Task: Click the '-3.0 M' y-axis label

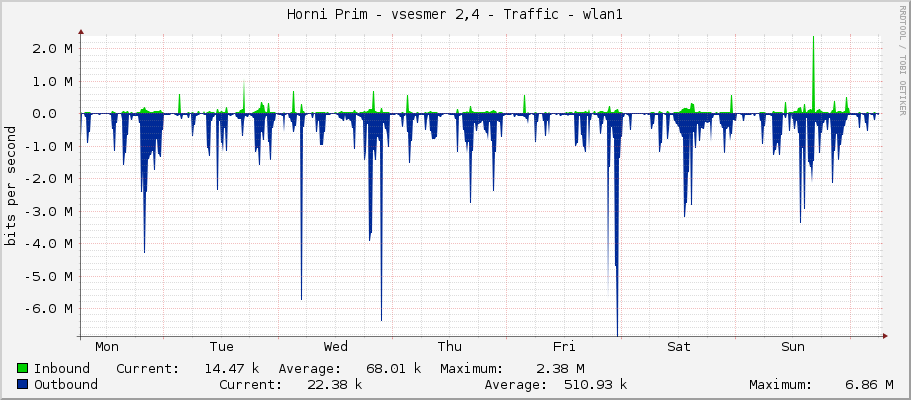Action: [x=49, y=211]
